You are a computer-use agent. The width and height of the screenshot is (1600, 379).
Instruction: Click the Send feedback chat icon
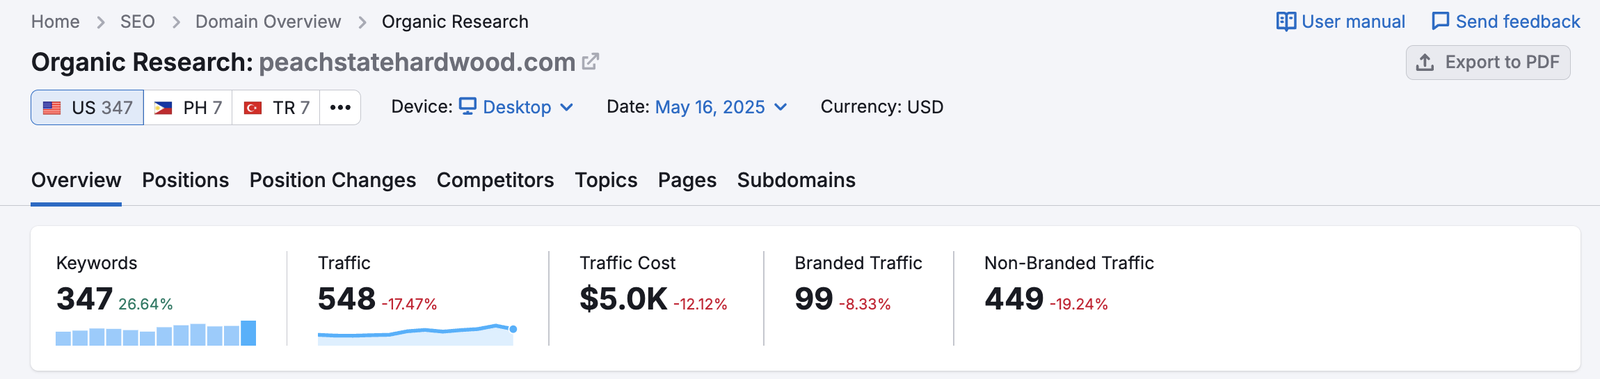pos(1440,21)
